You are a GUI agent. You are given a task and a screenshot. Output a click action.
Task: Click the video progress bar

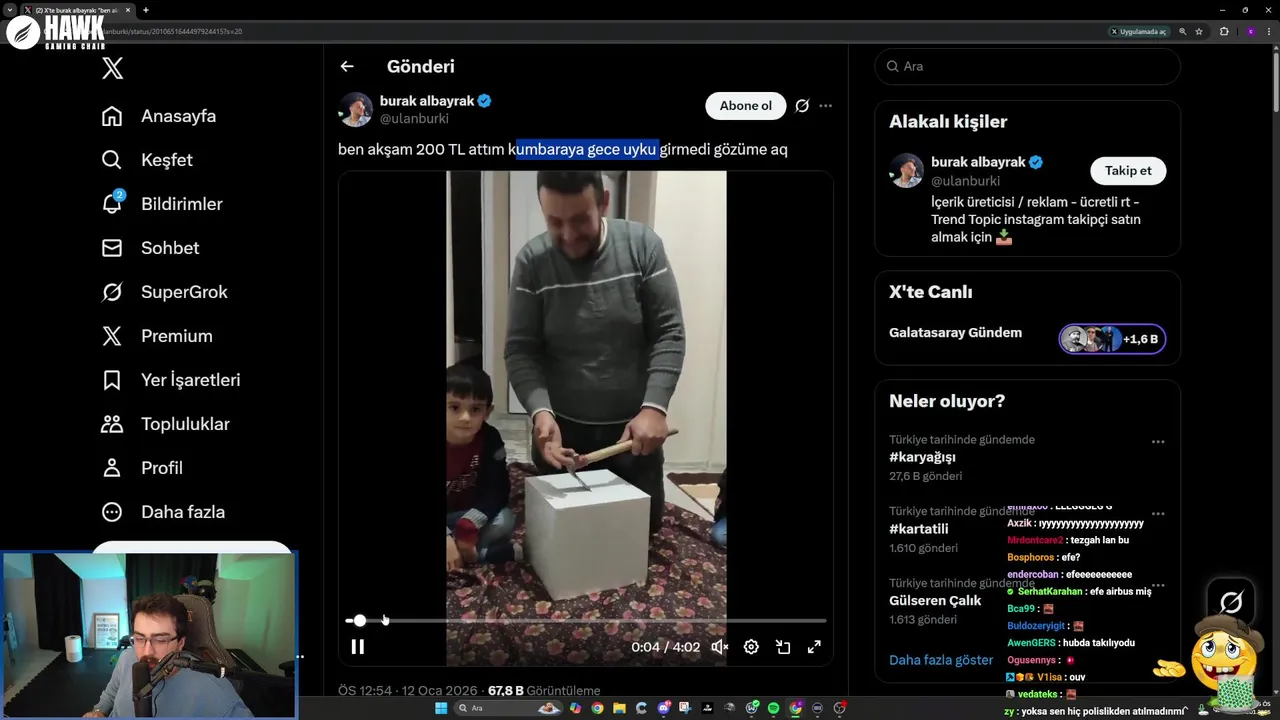(586, 621)
